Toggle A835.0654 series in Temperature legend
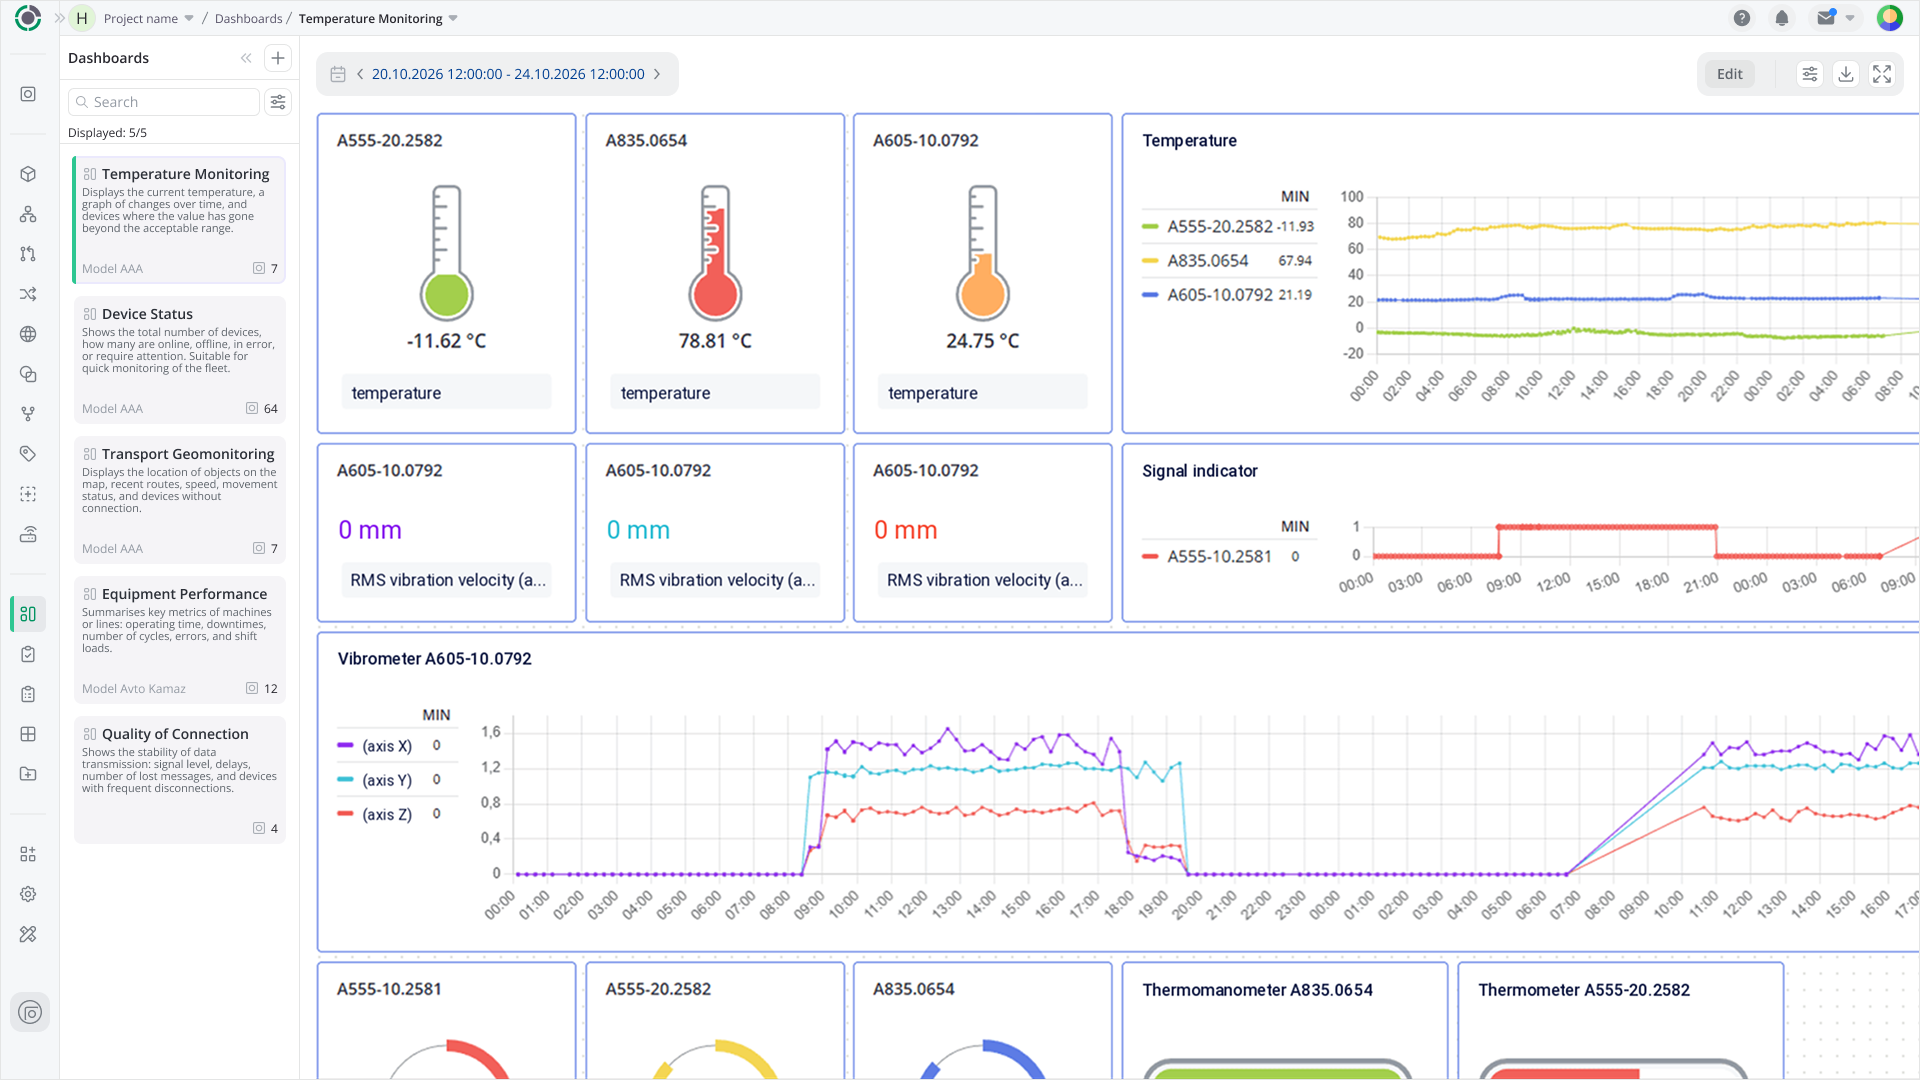The image size is (1920, 1080). pyautogui.click(x=1196, y=261)
